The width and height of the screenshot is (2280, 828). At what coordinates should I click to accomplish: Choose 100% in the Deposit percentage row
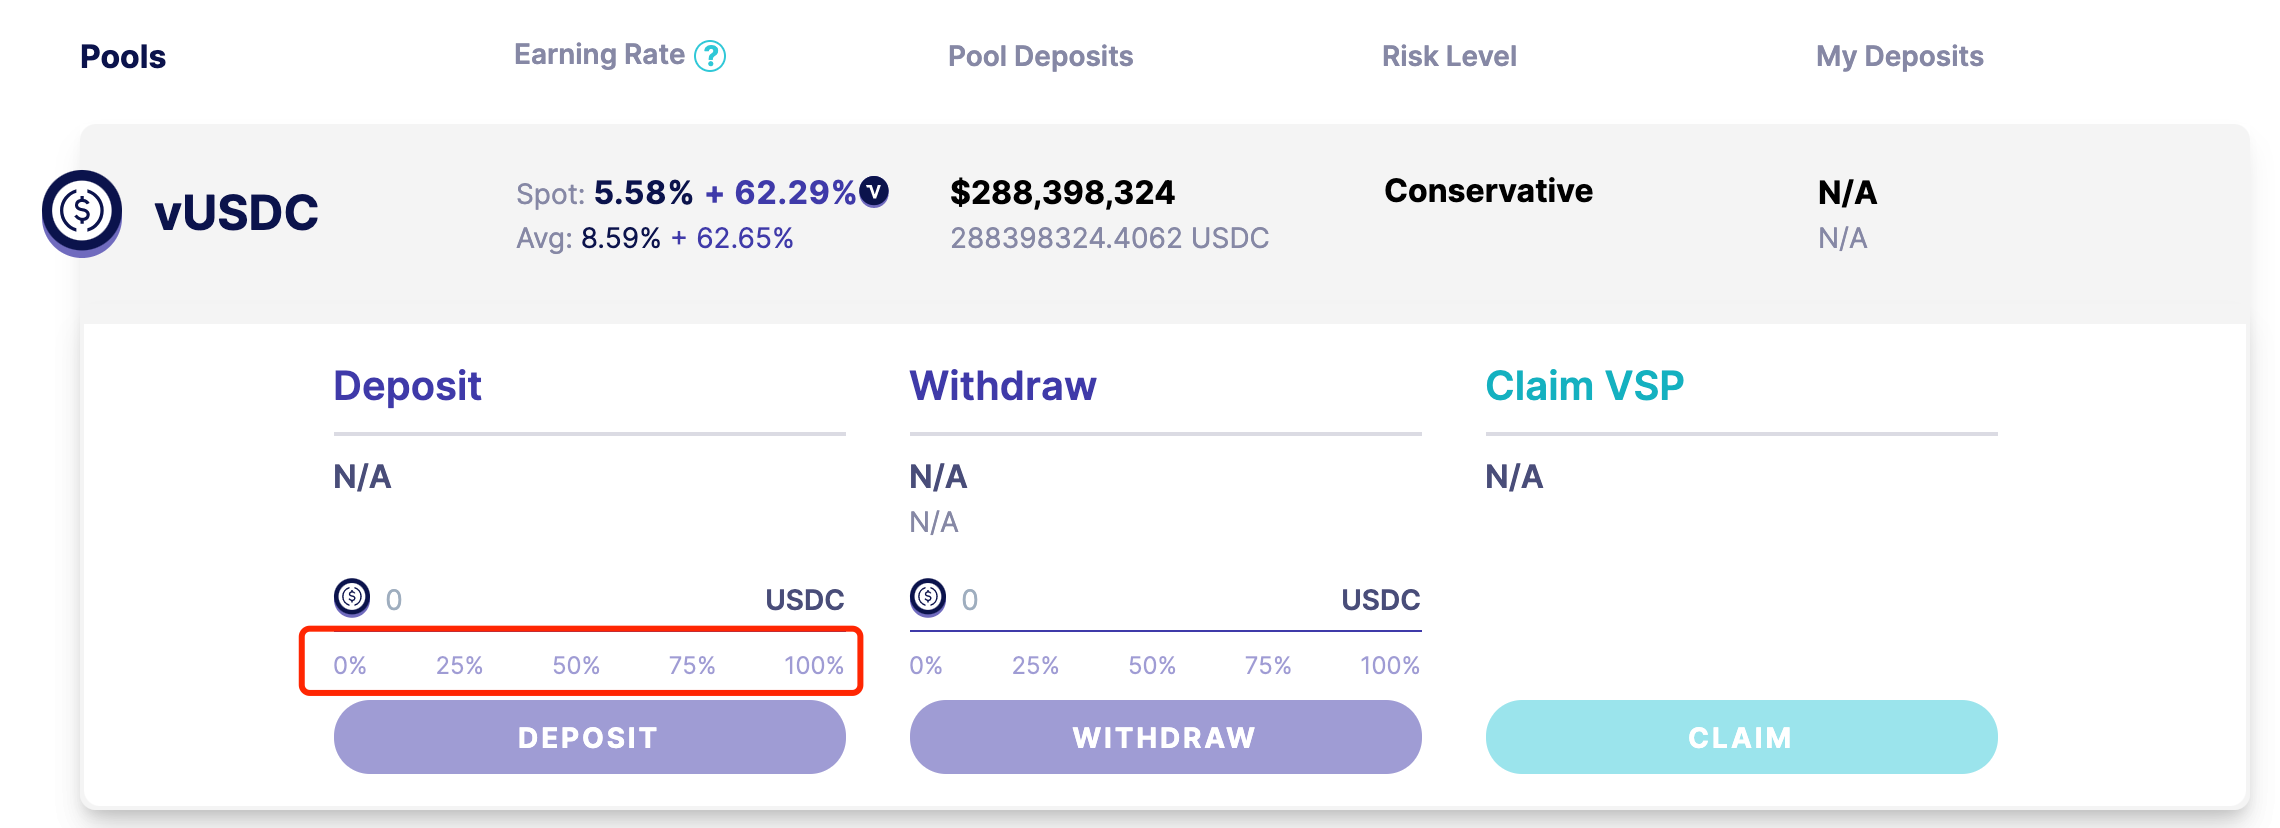pyautogui.click(x=813, y=666)
